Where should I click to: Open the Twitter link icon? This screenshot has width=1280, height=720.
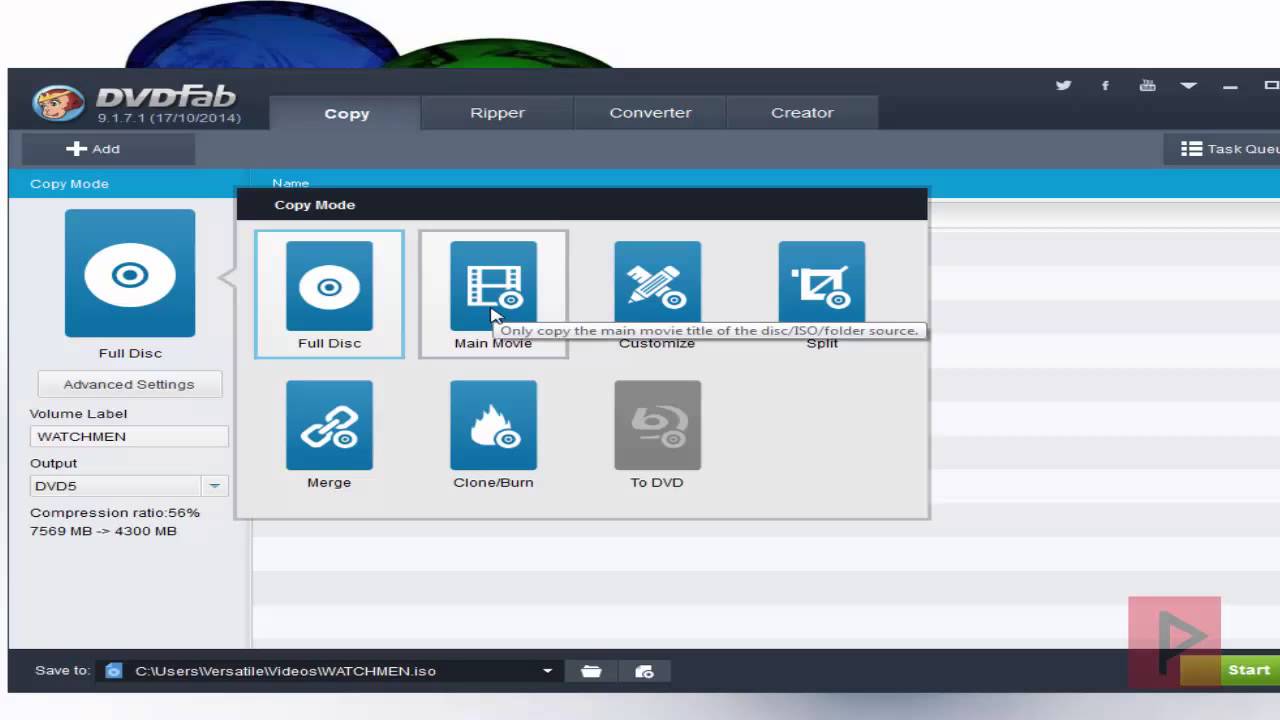(x=1063, y=86)
